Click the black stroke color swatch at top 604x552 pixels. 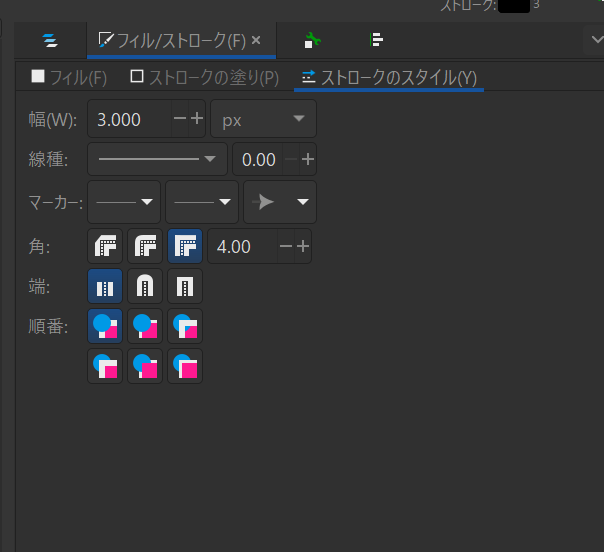[514, 6]
